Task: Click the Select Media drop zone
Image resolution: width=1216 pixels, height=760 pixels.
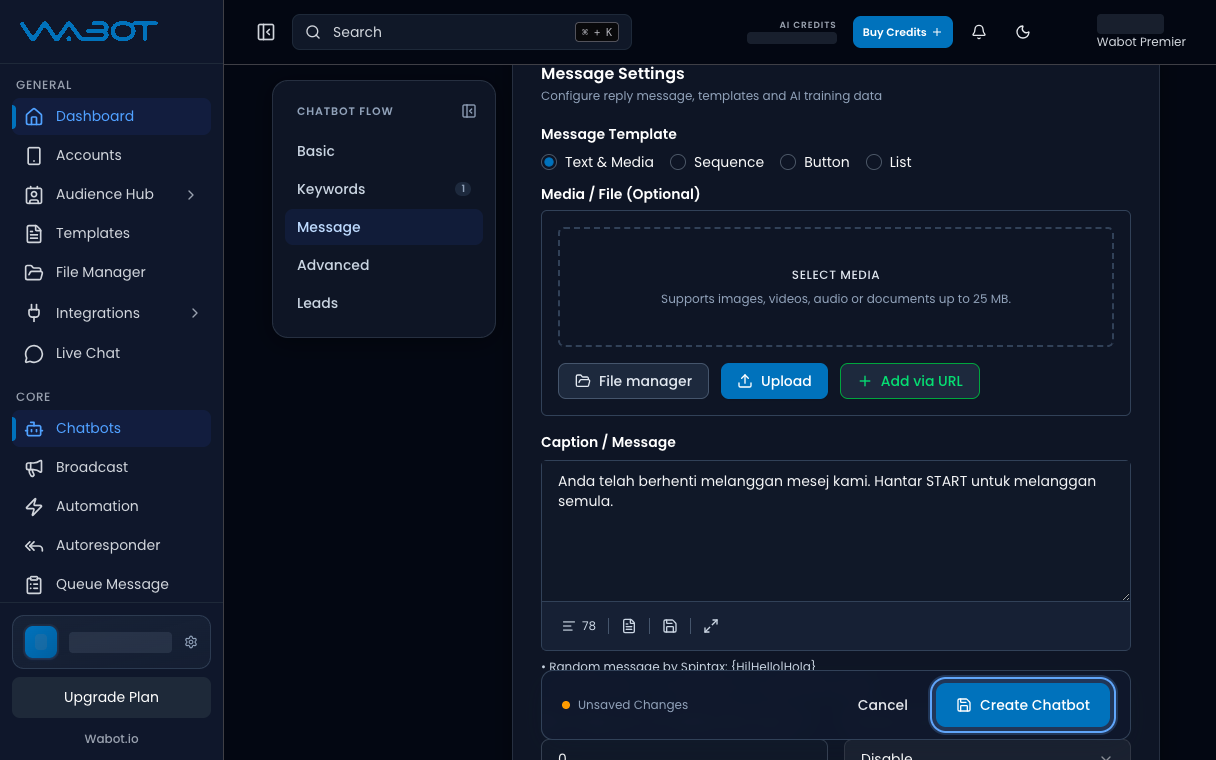Action: (x=836, y=287)
